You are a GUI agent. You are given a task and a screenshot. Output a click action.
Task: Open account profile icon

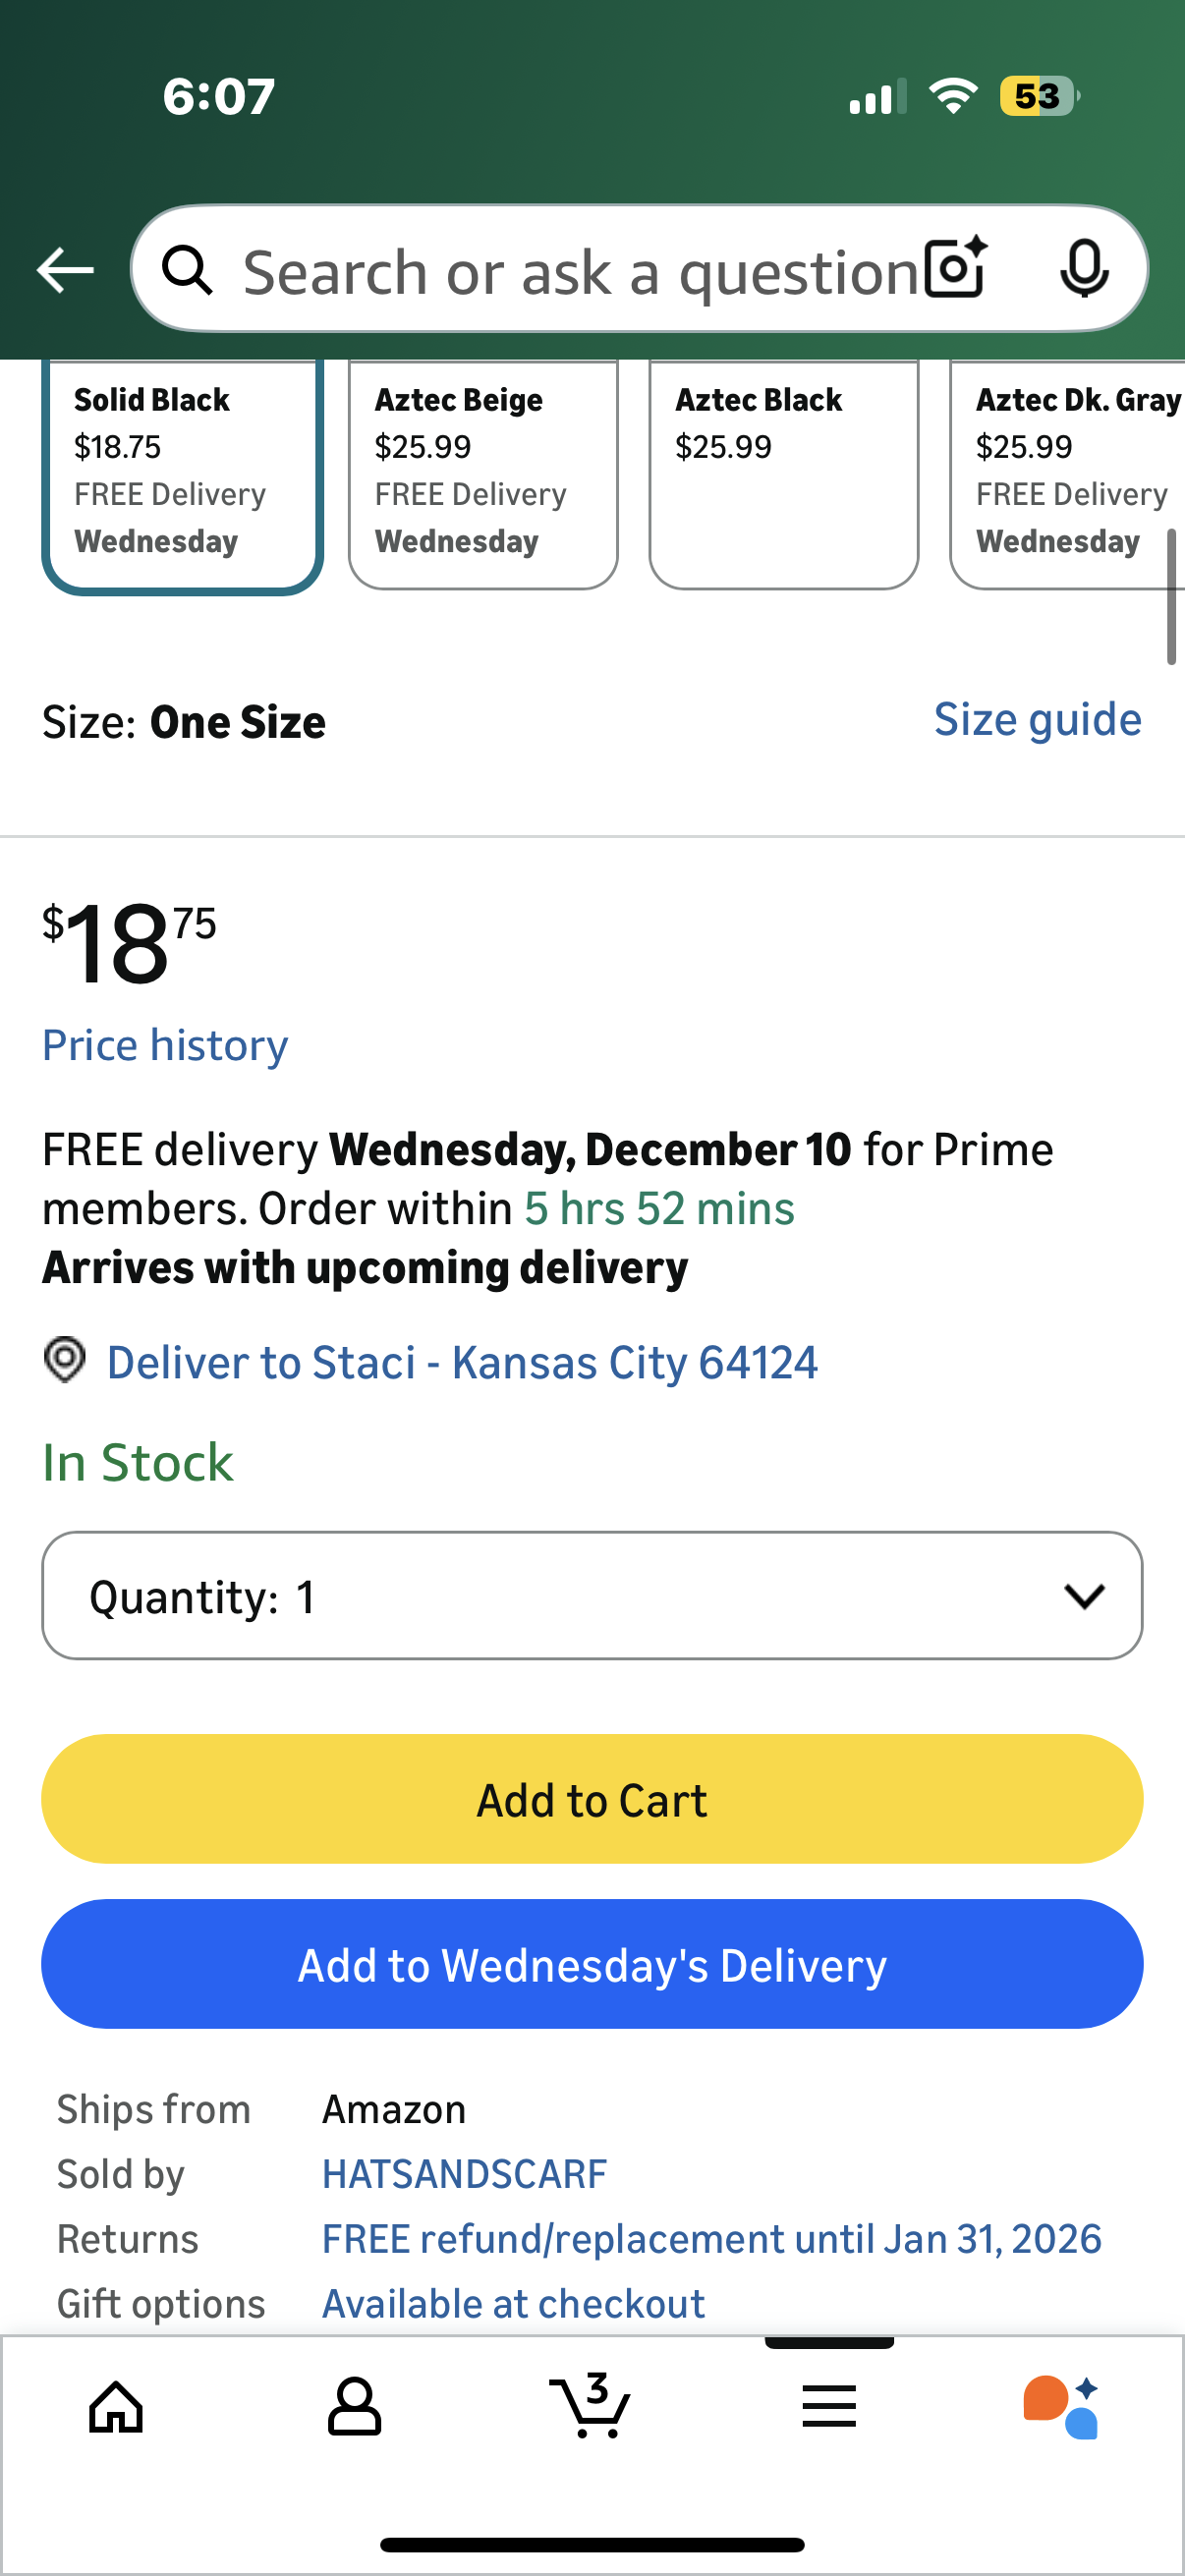pyautogui.click(x=354, y=2406)
